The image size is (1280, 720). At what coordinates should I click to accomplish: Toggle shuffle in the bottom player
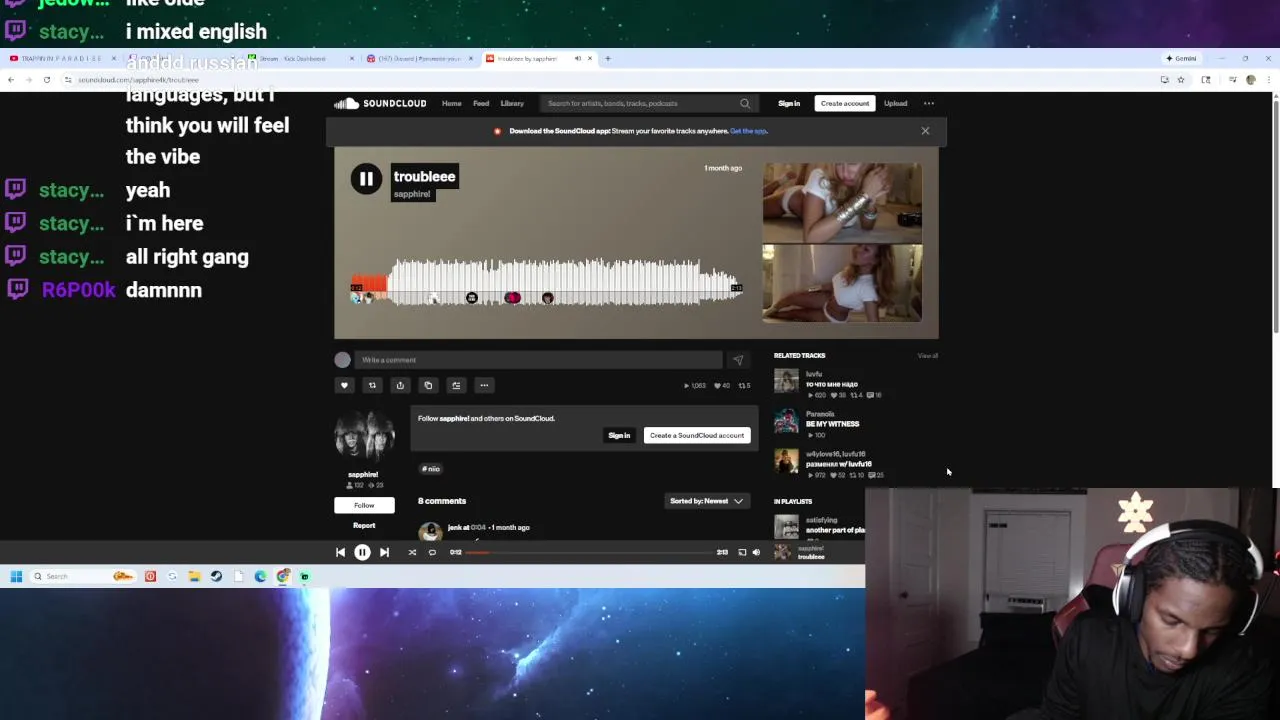point(412,552)
